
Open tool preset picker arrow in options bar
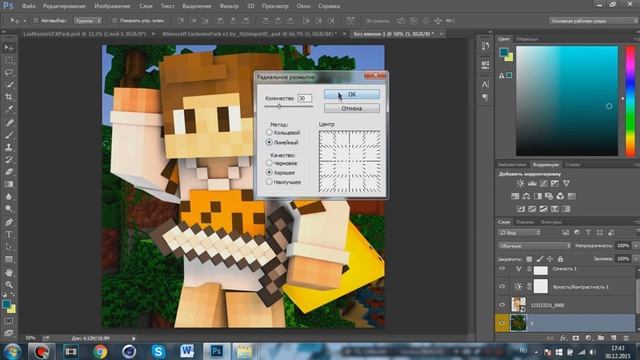(24, 20)
